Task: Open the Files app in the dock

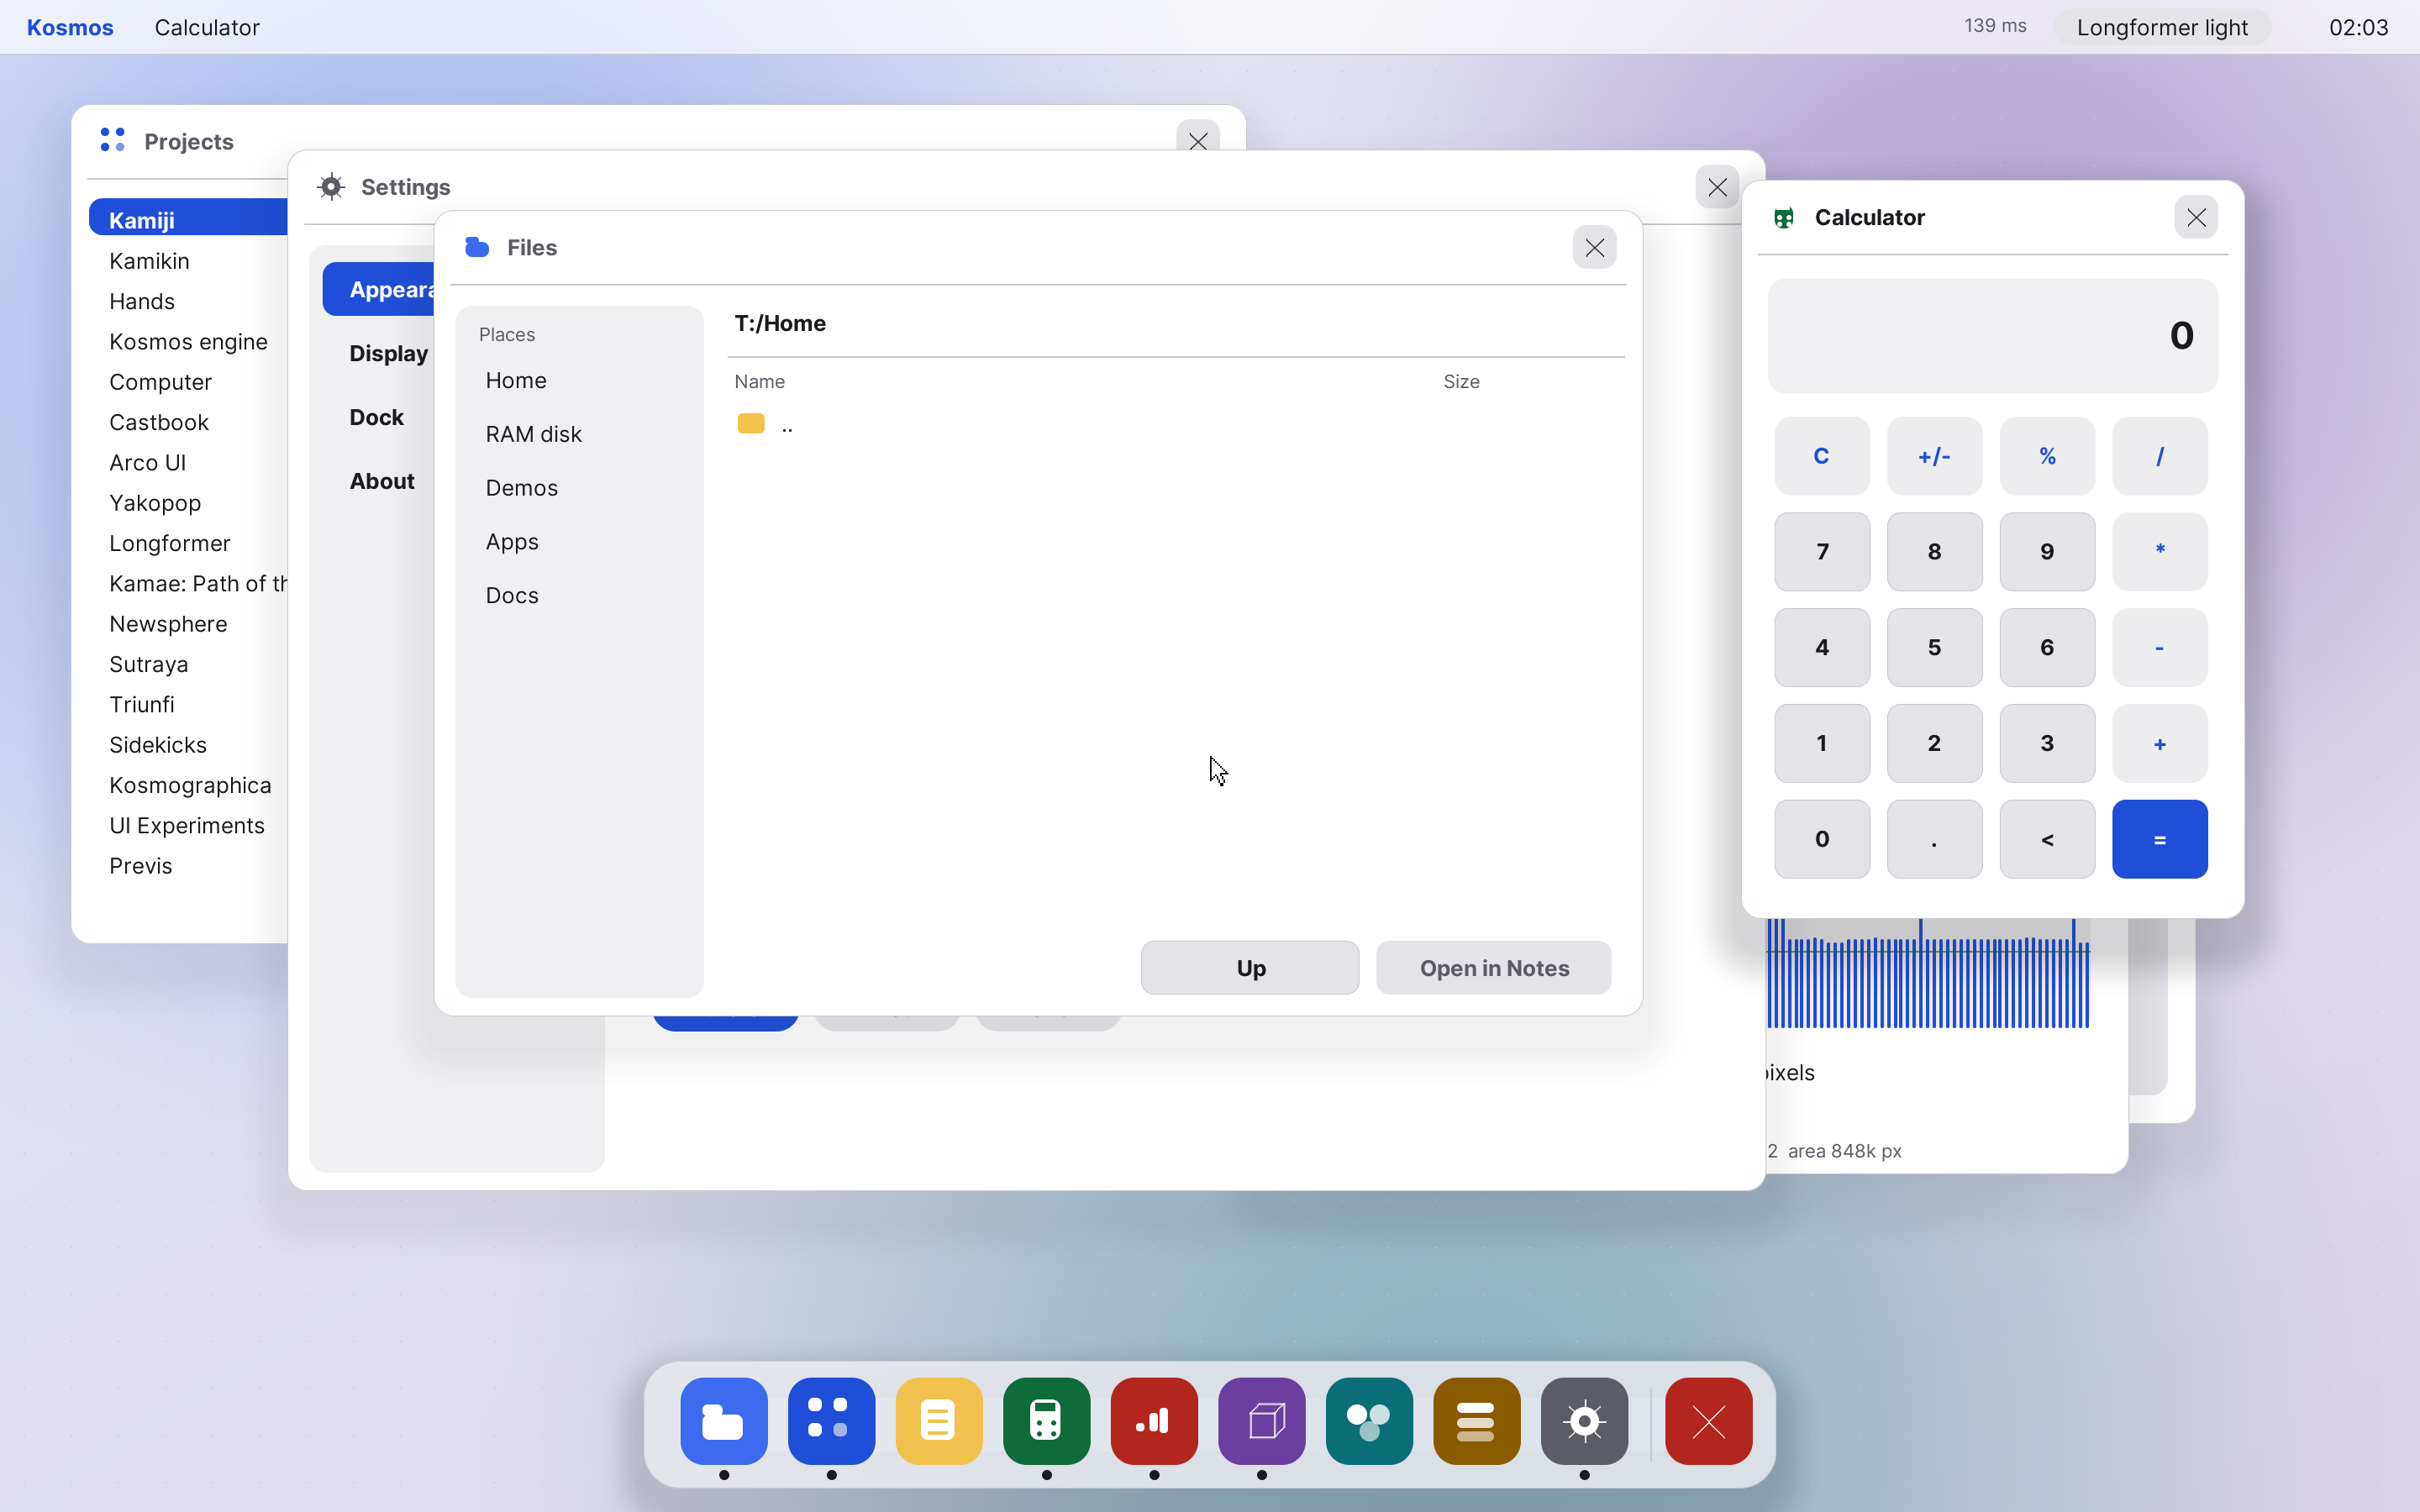Action: 724,1420
